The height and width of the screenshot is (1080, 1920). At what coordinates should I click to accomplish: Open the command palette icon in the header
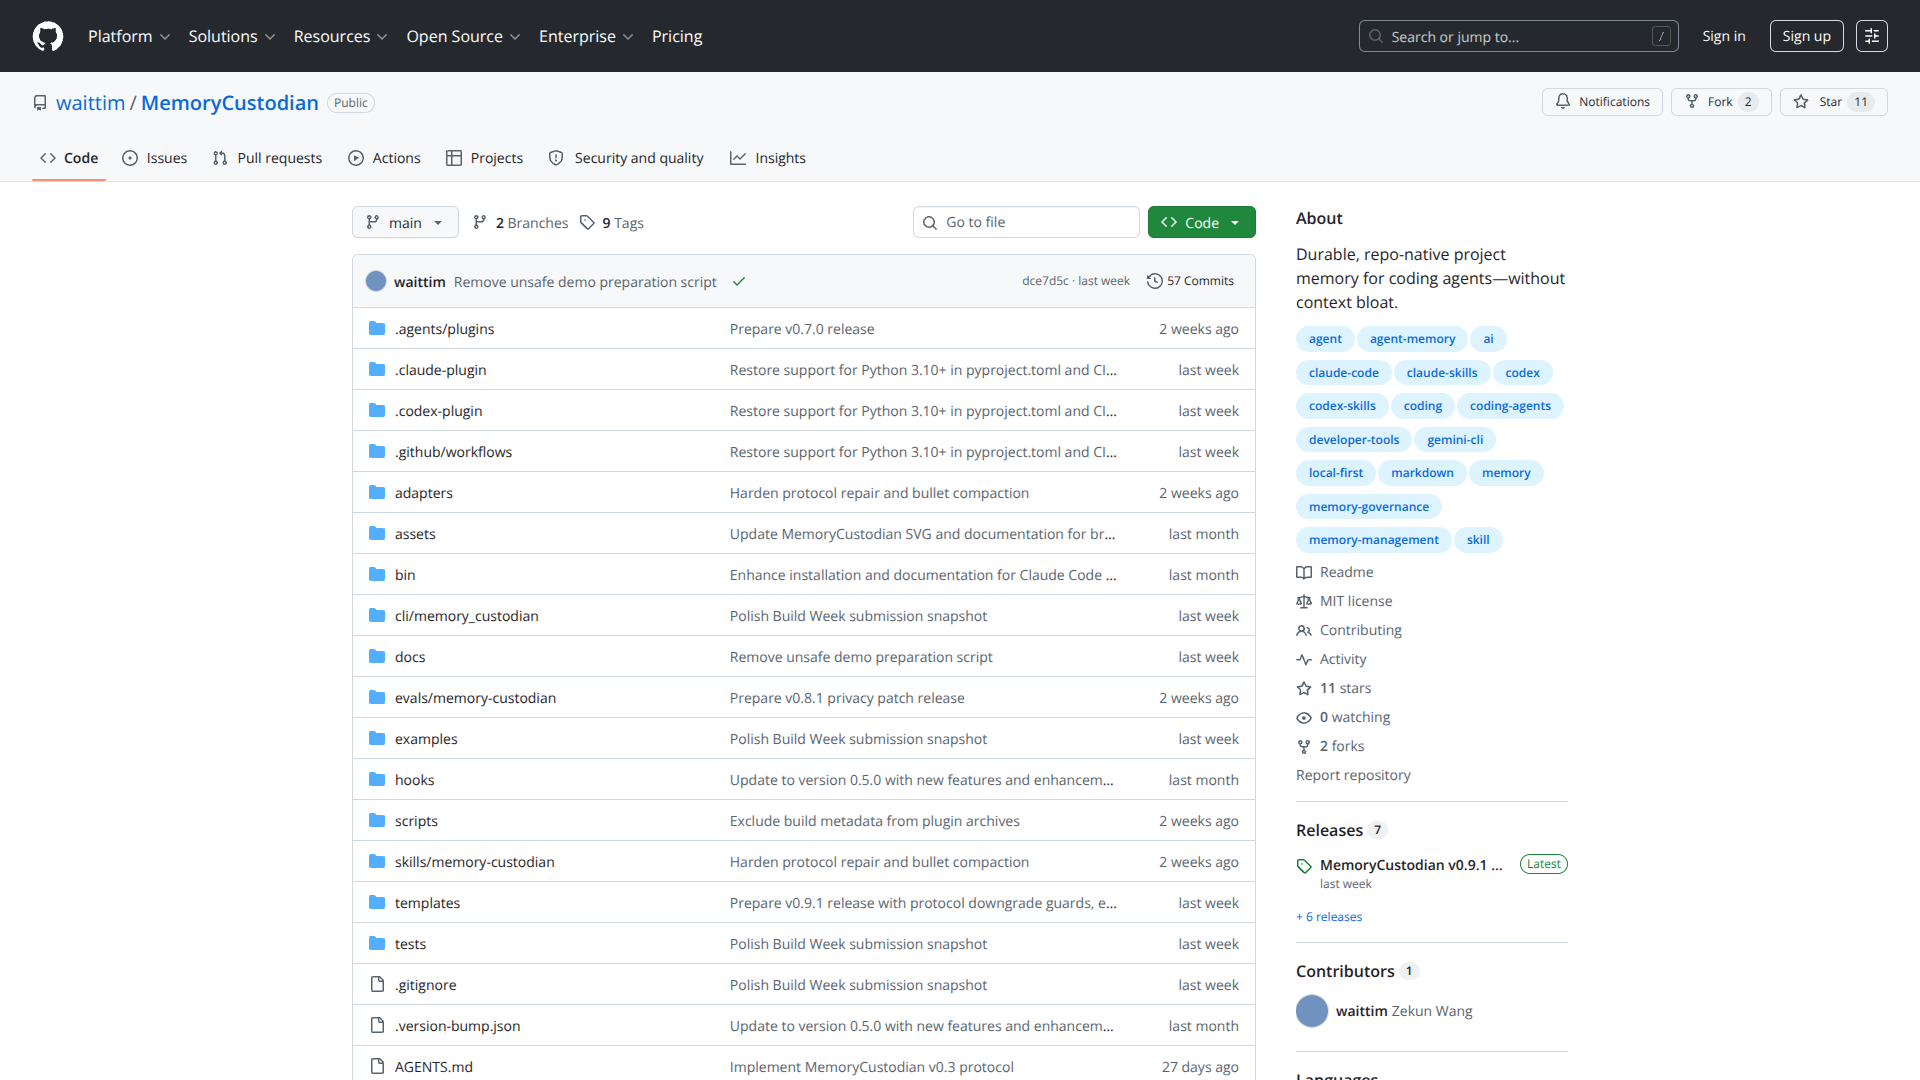point(1871,36)
